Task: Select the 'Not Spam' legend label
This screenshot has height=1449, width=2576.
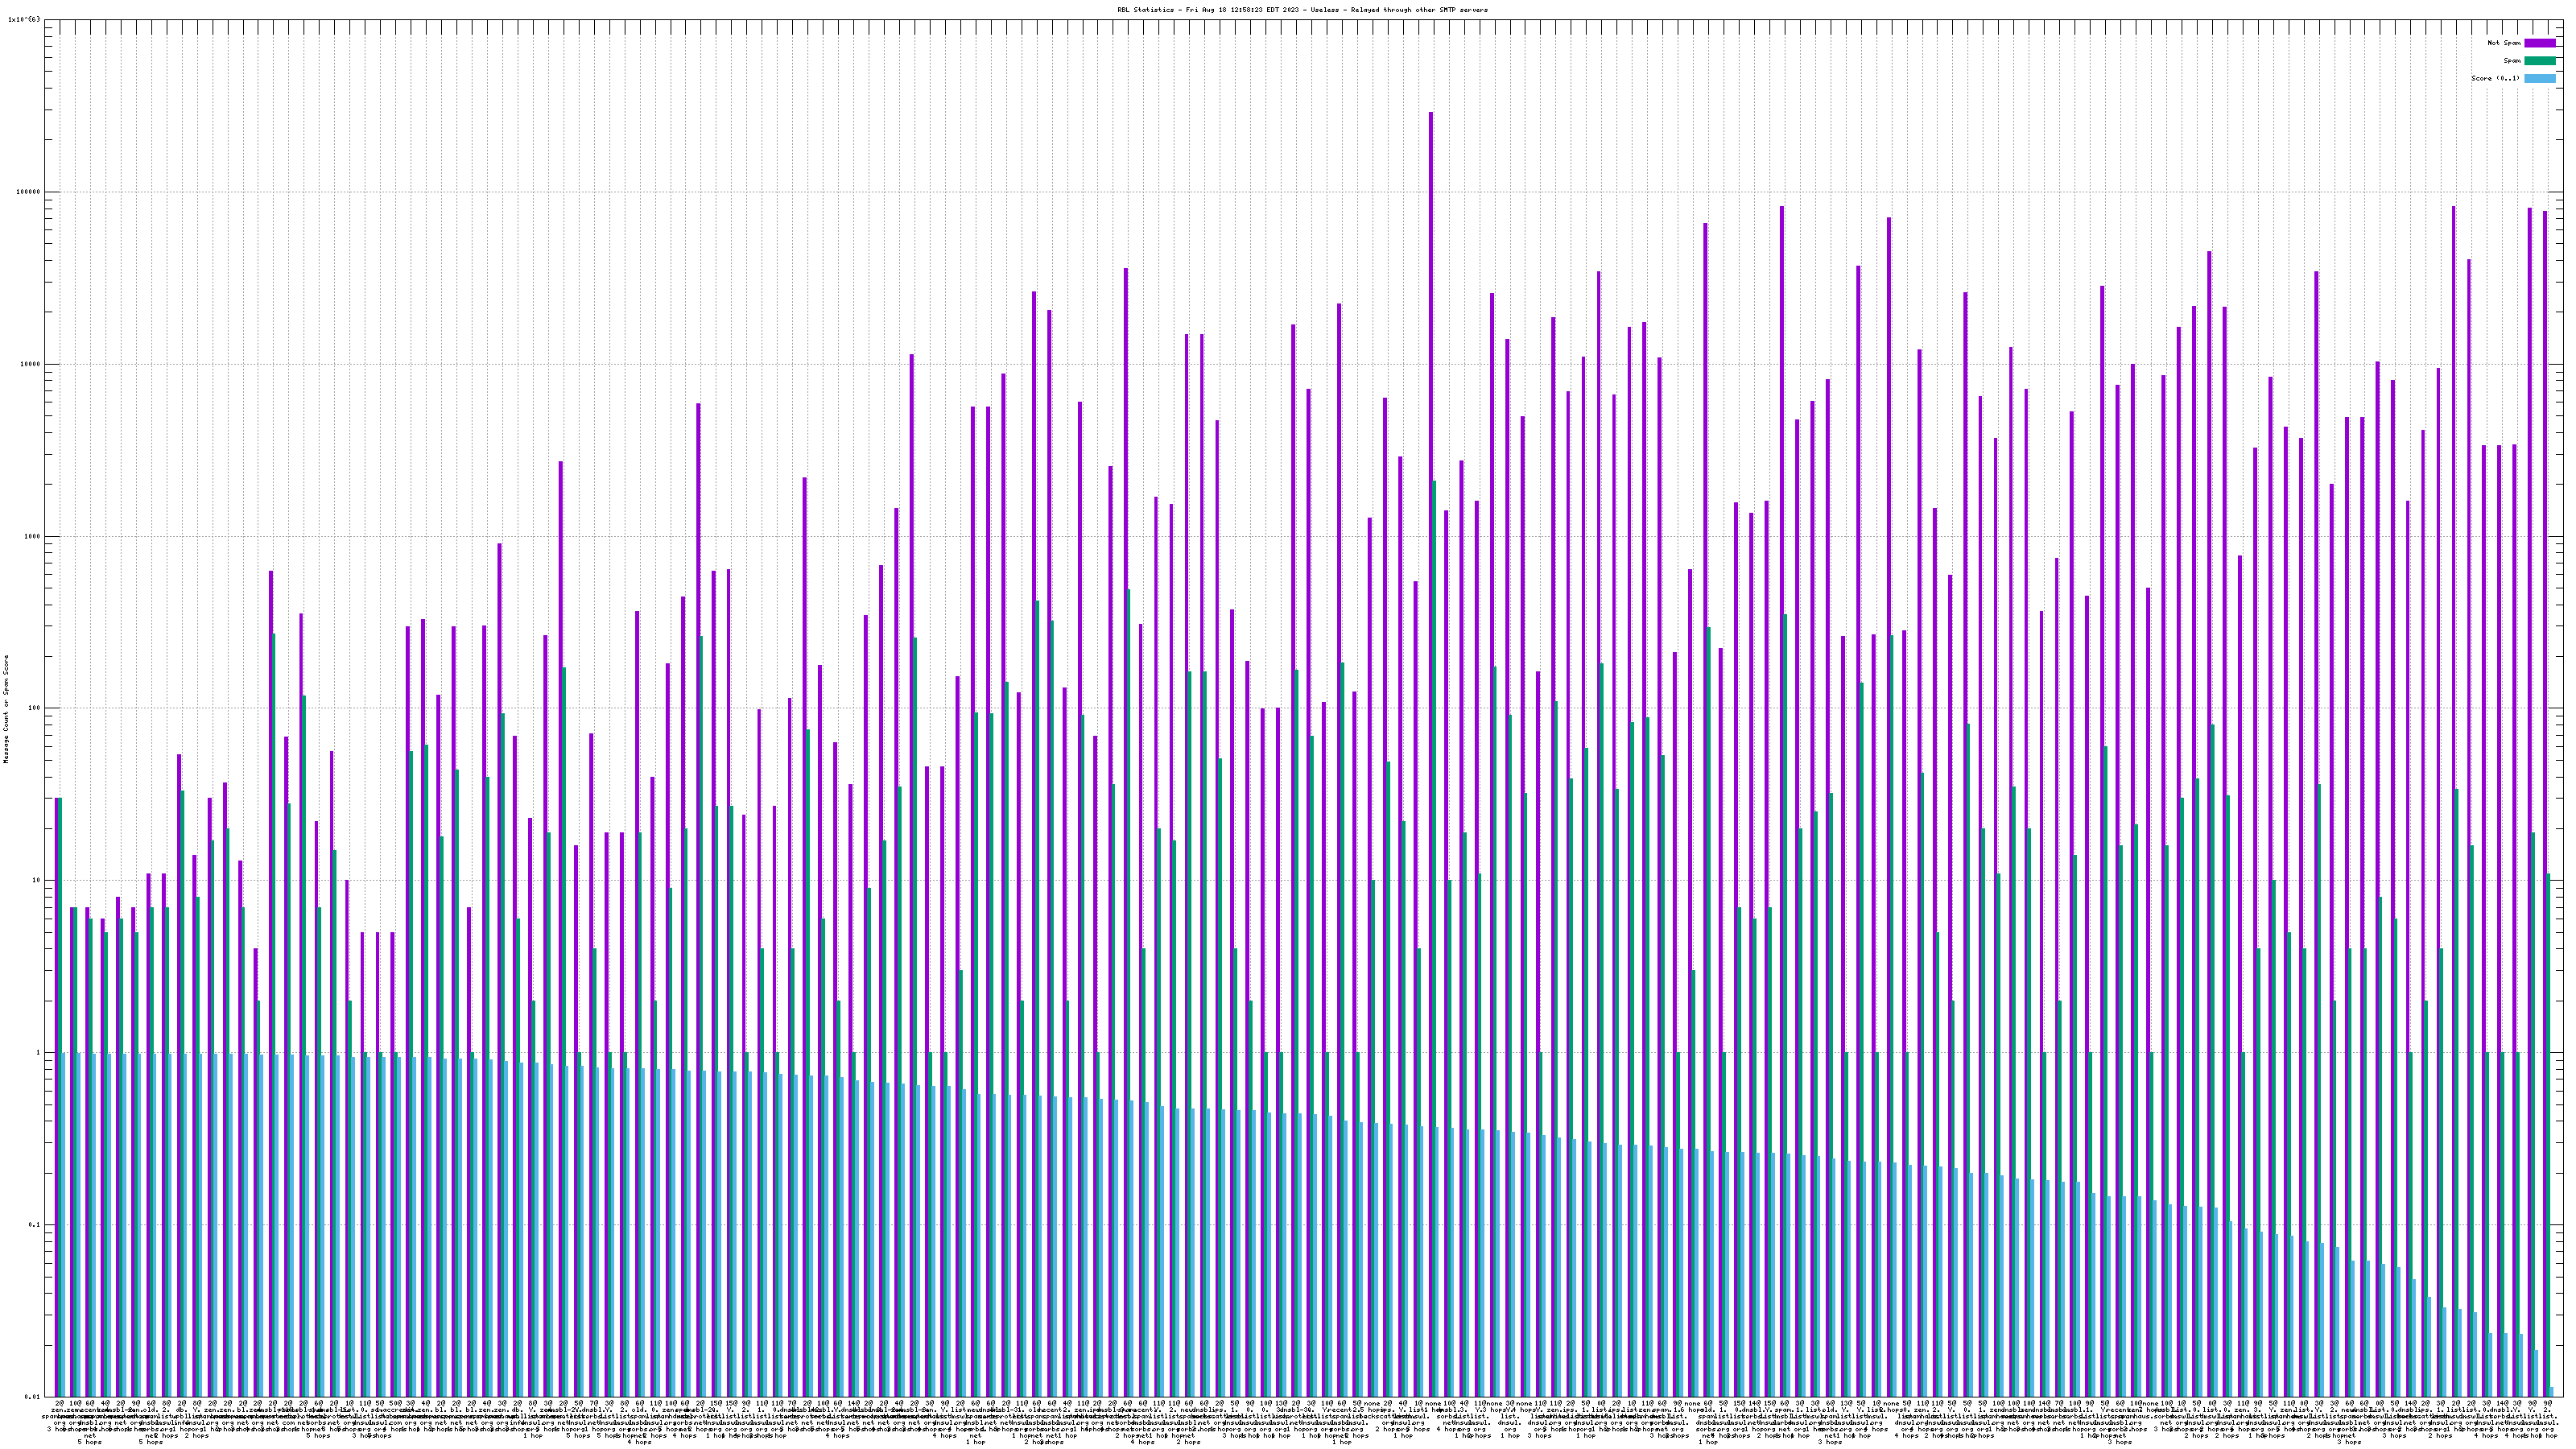Action: 2504,43
